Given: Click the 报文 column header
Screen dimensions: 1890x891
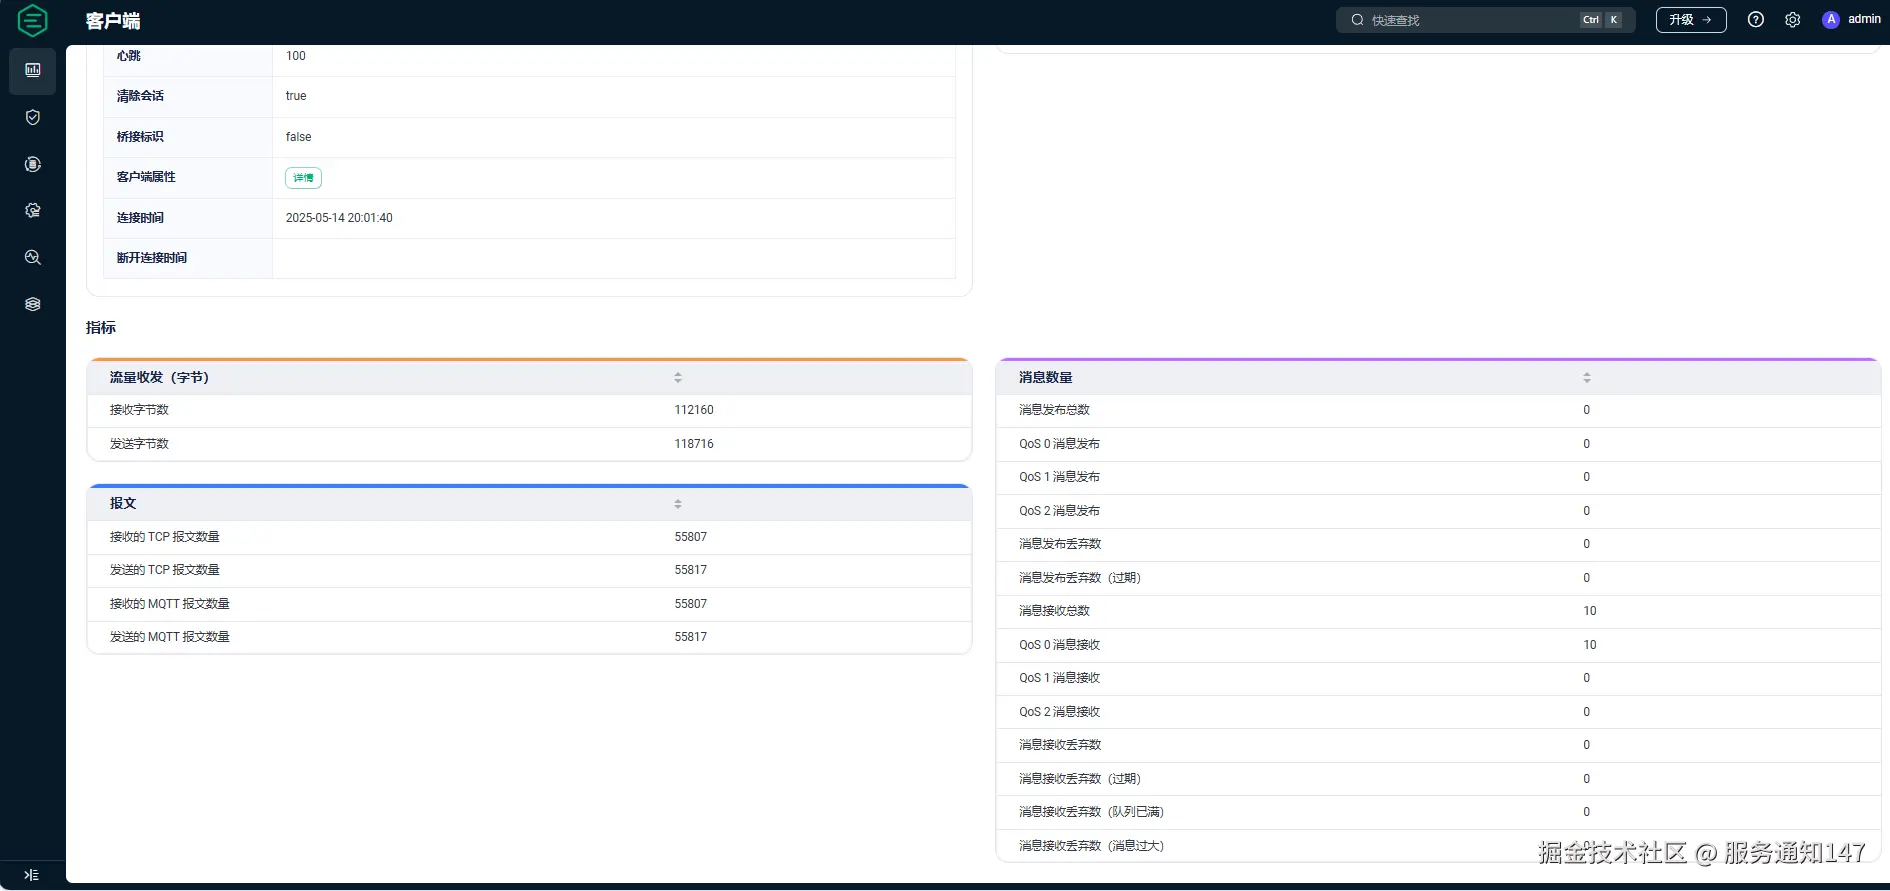Looking at the screenshot, I should click(123, 504).
